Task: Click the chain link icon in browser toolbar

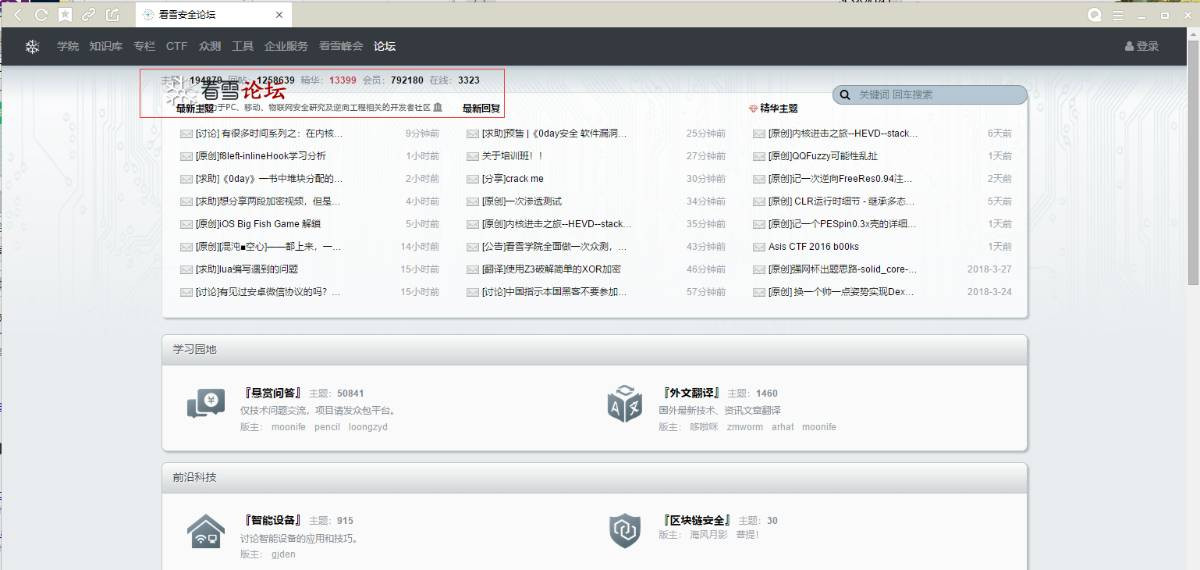Action: pyautogui.click(x=89, y=15)
